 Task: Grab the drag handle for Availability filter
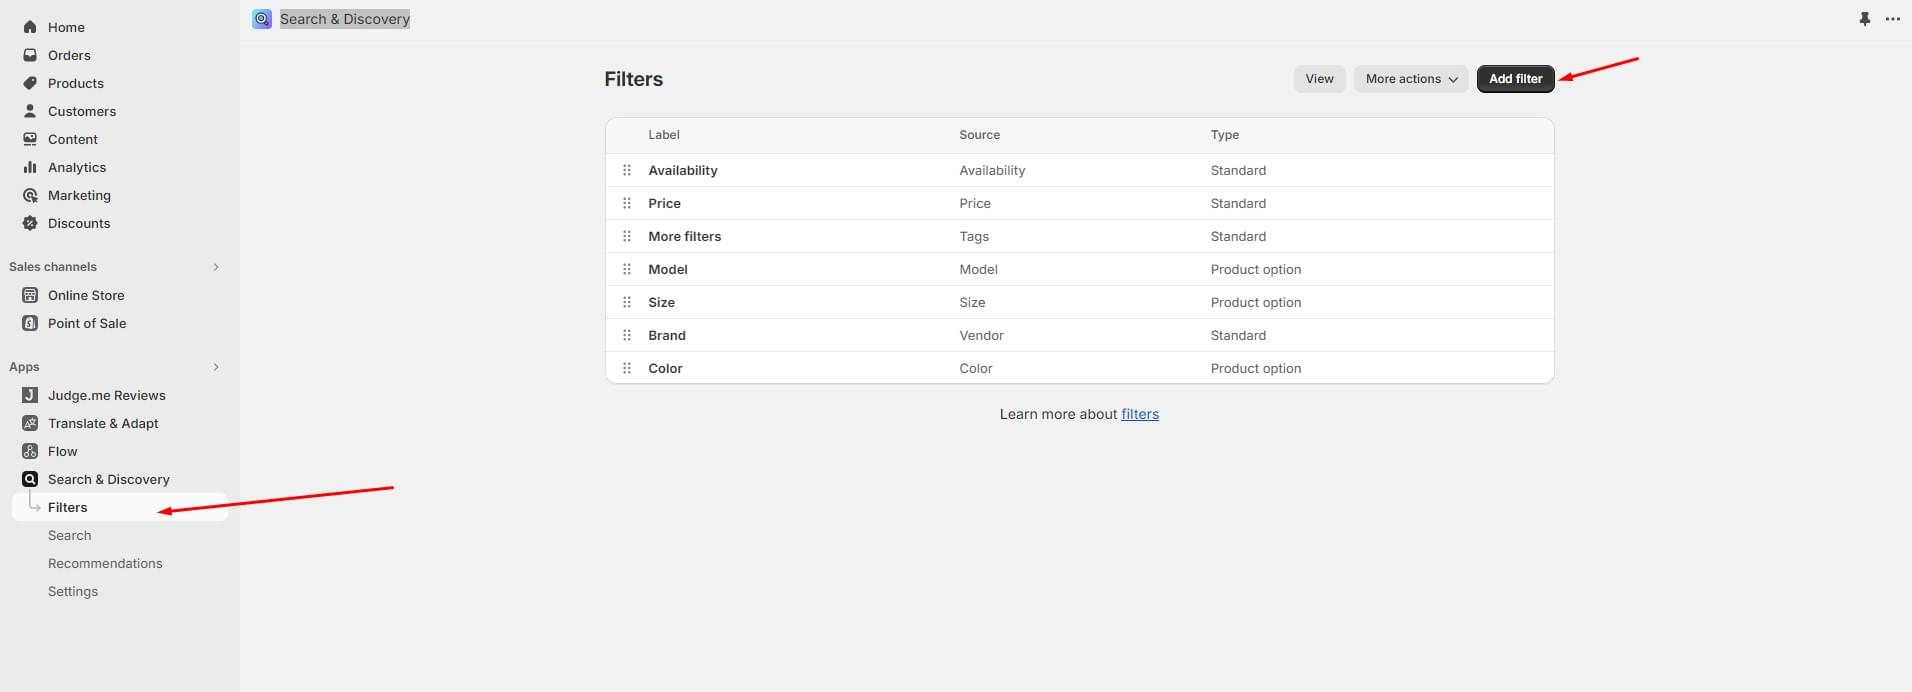627,170
